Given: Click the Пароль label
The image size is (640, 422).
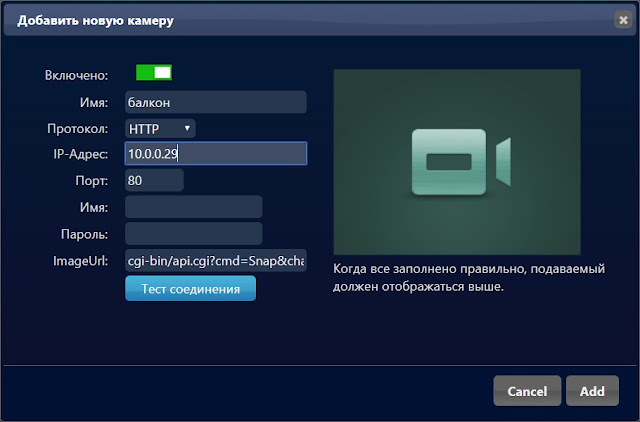Looking at the screenshot, I should (84, 234).
